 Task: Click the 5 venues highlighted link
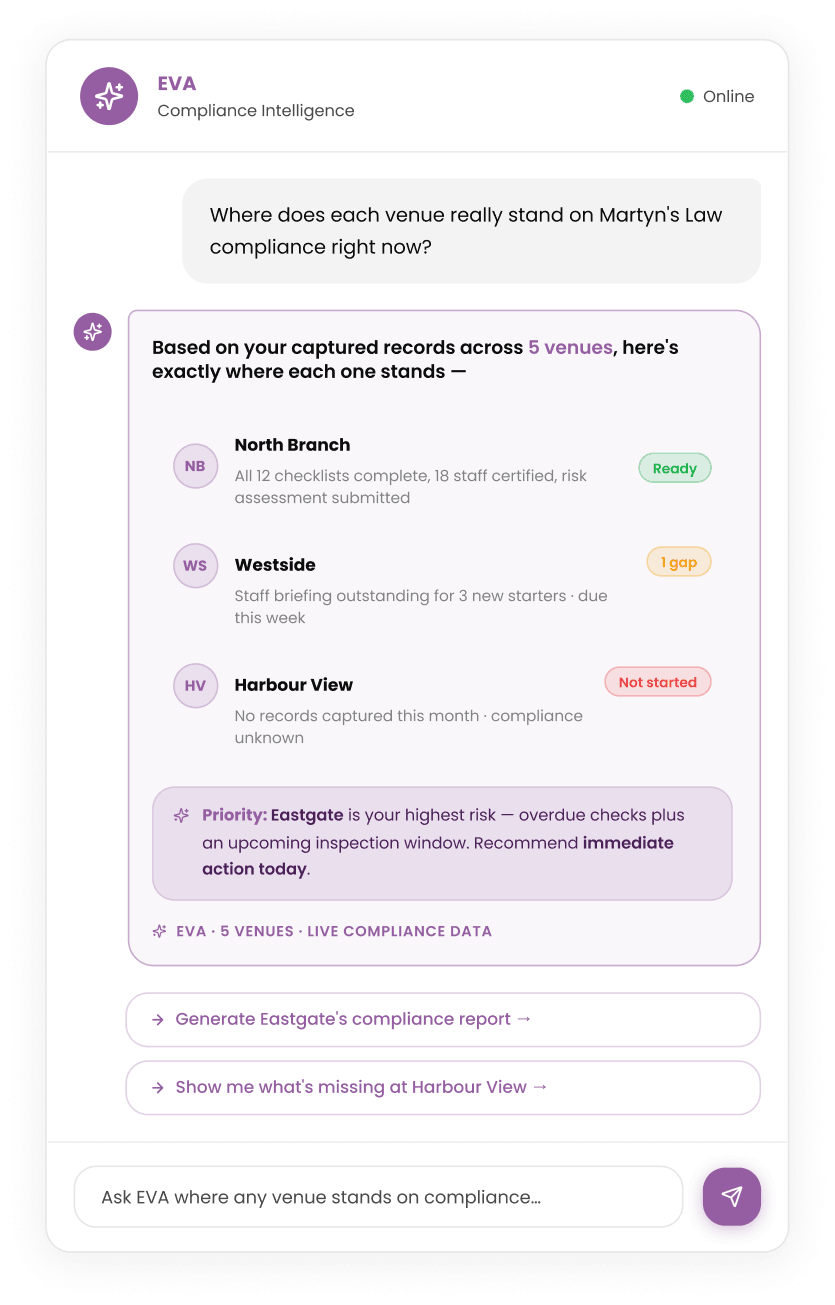(570, 348)
